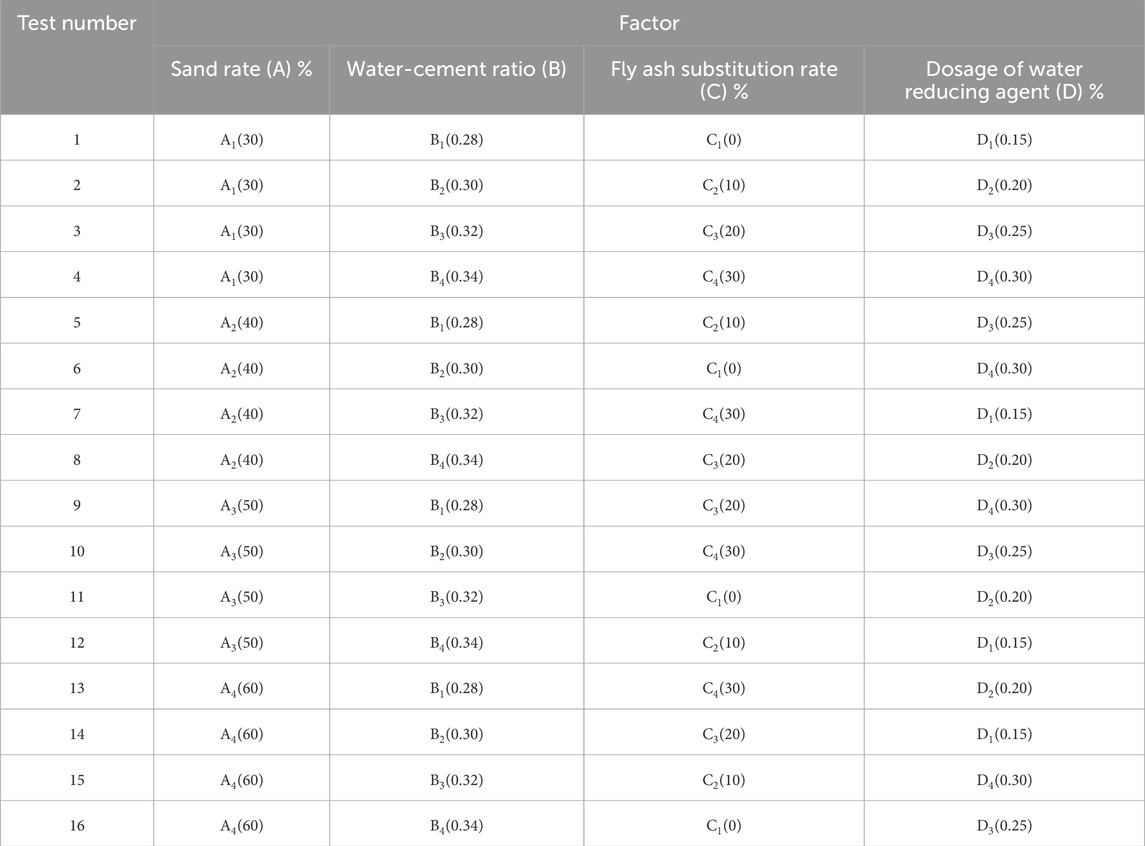1145x846 pixels.
Task: Select B2(0.30) in test row 2
Action: (x=456, y=185)
